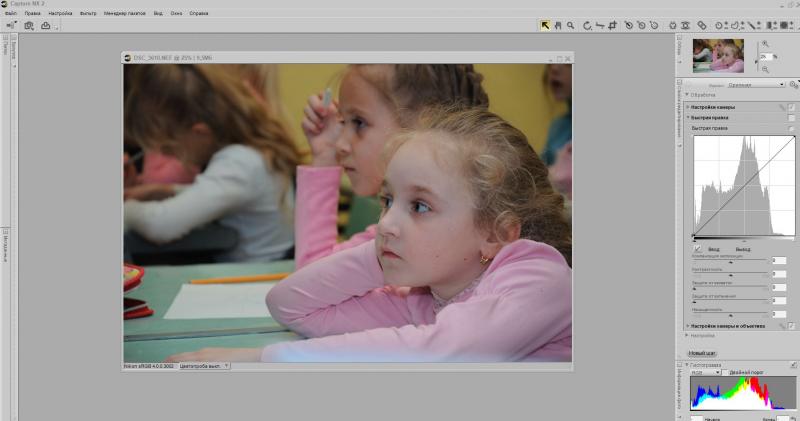800x421 pixels.
Task: Select the Selection Gradient tool
Action: point(771,25)
